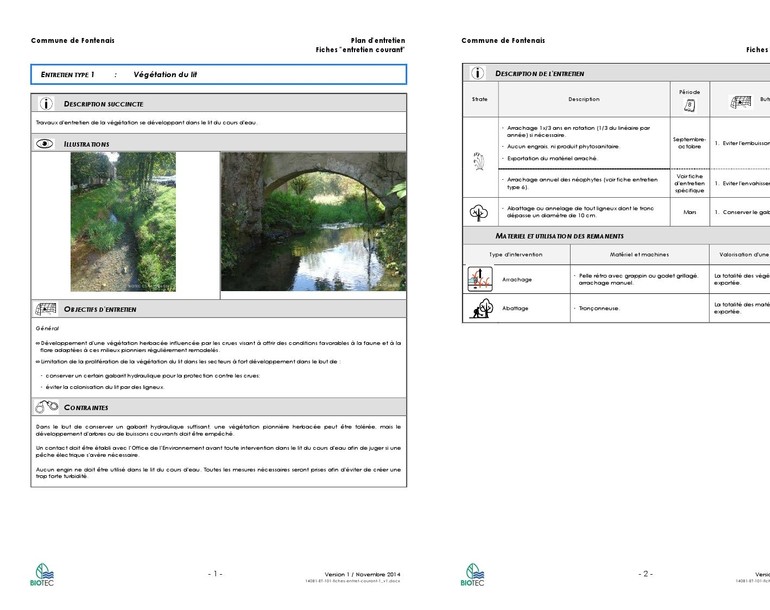Click 'Matériel et machines' column header
Screen dimensions: 770x610
(x=639, y=254)
